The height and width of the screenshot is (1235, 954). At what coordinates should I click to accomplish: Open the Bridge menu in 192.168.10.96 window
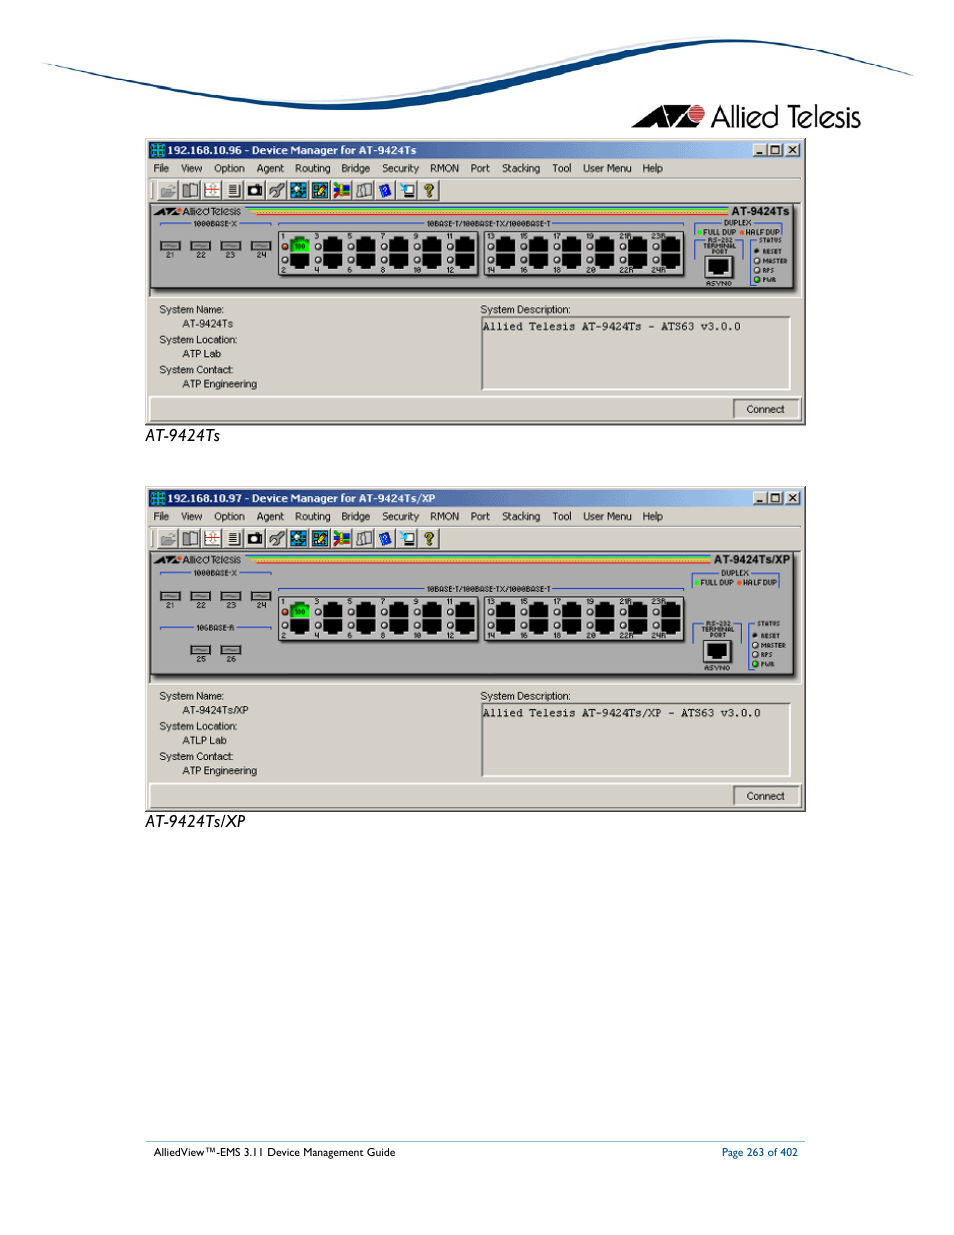click(355, 168)
